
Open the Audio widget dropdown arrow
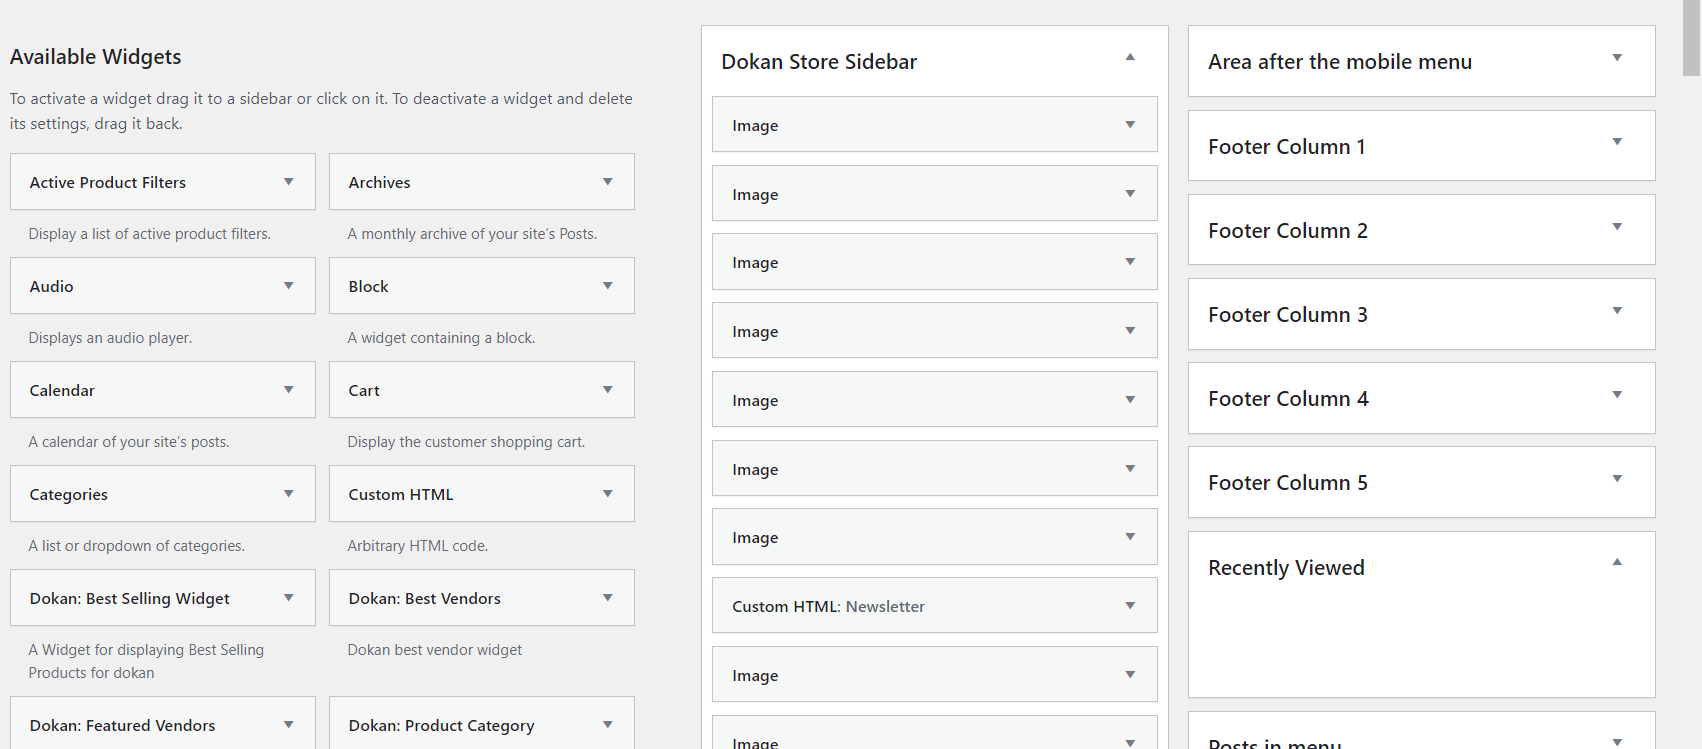[288, 286]
